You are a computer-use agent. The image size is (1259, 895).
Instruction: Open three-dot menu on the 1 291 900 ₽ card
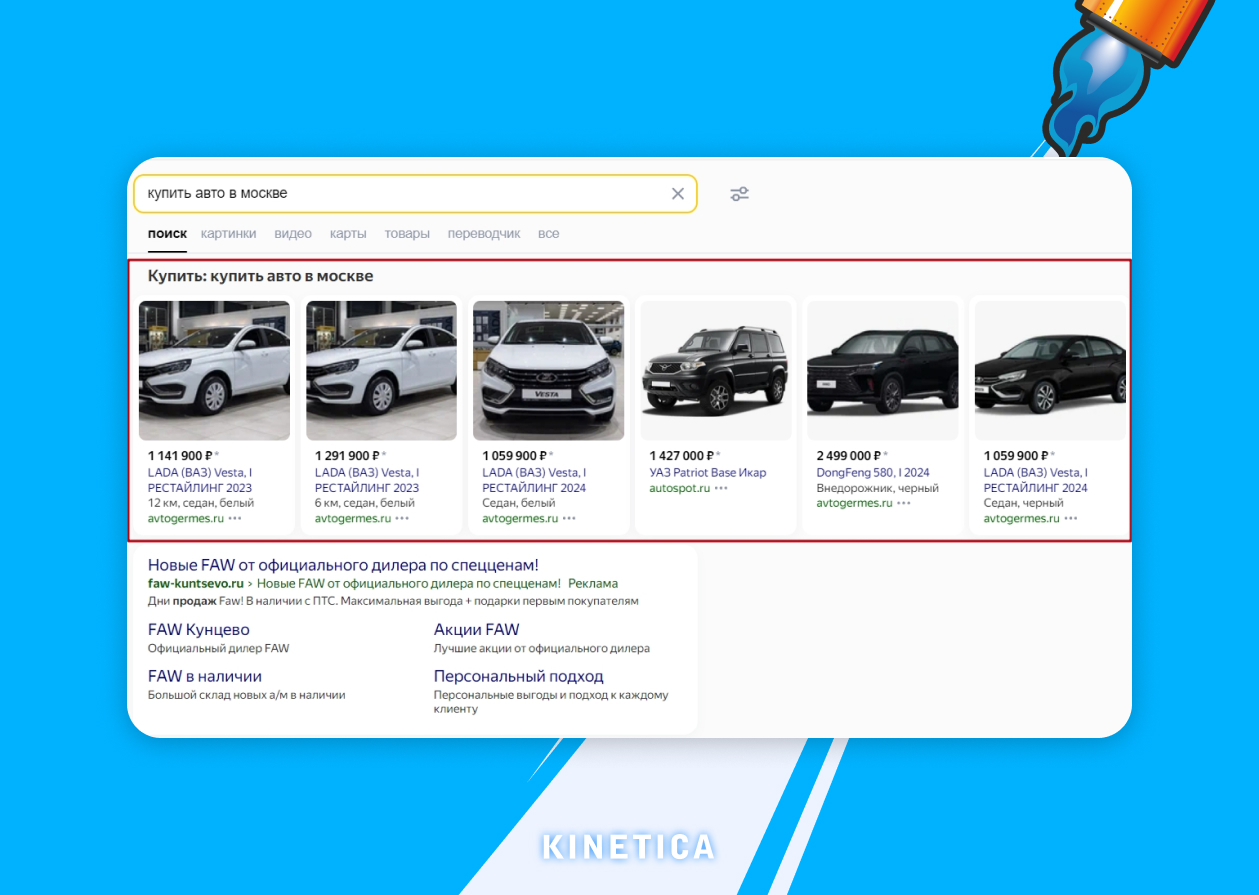402,518
